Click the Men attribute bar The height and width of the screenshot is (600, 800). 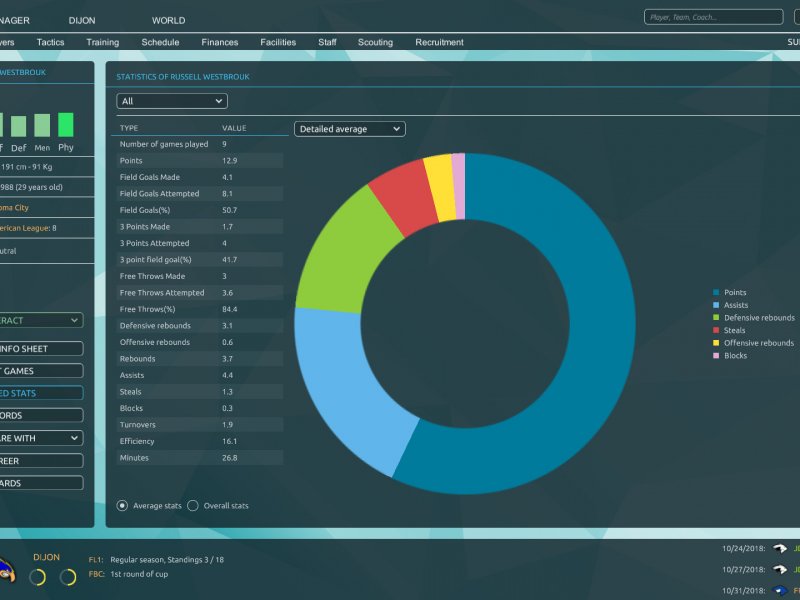coord(42,126)
